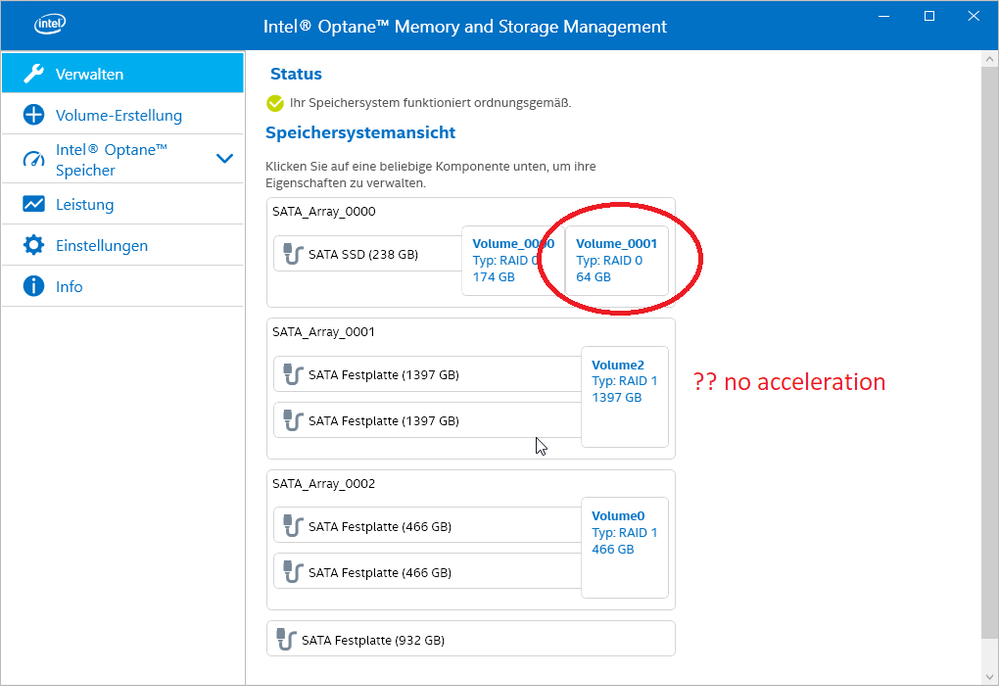The height and width of the screenshot is (686, 999).
Task: Go to the Leistung page
Action: (123, 204)
